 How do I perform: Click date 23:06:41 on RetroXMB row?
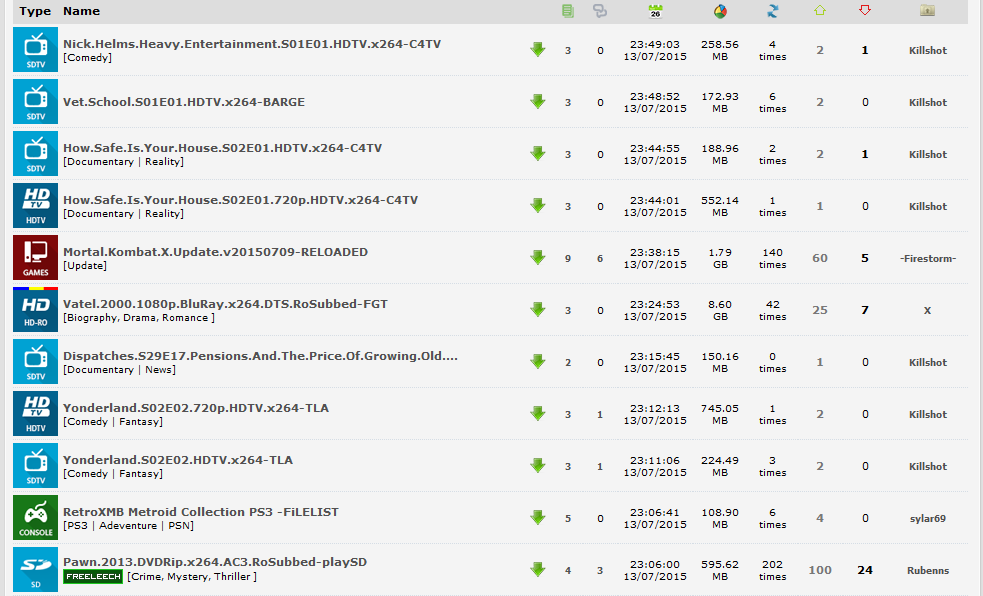tap(655, 518)
